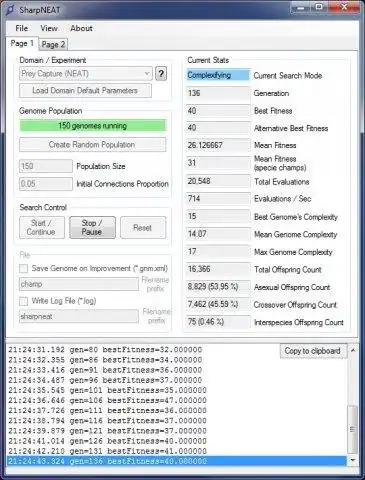Minimize the SharpNEAT window
365x480 pixels.
pos(300,8)
